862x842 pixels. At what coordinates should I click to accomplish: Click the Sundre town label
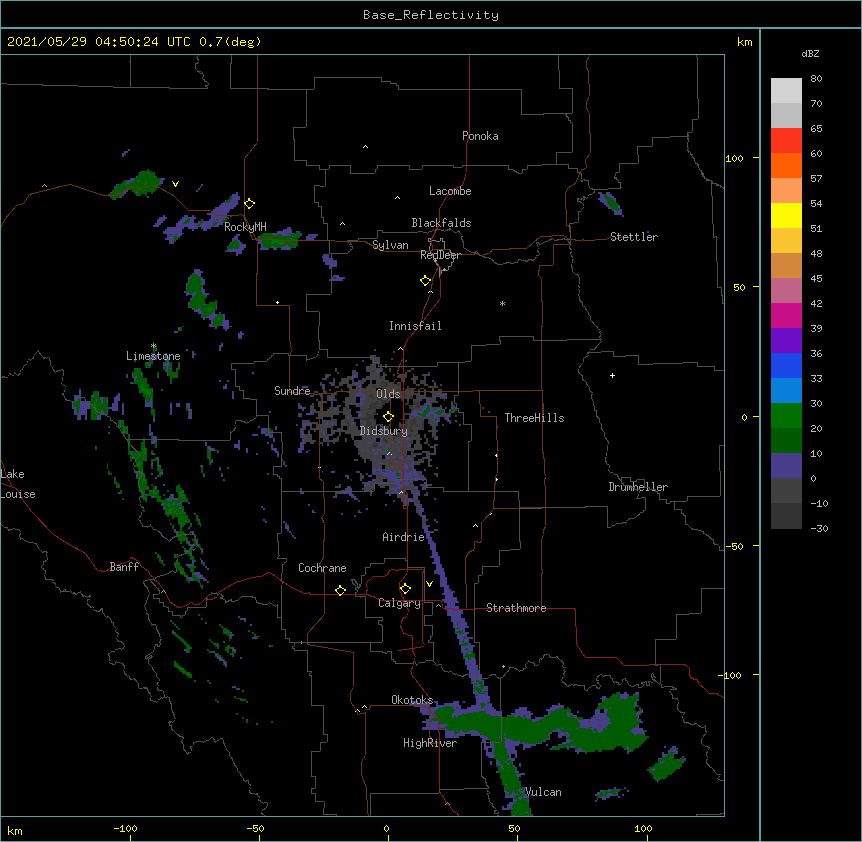pos(292,391)
